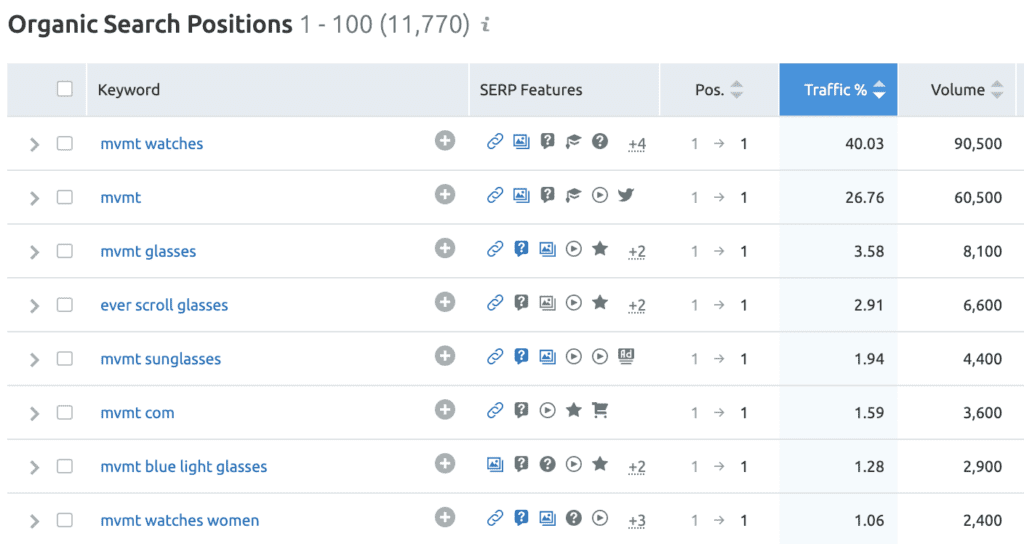Add mvmt watches keyword with plus icon

tap(445, 141)
